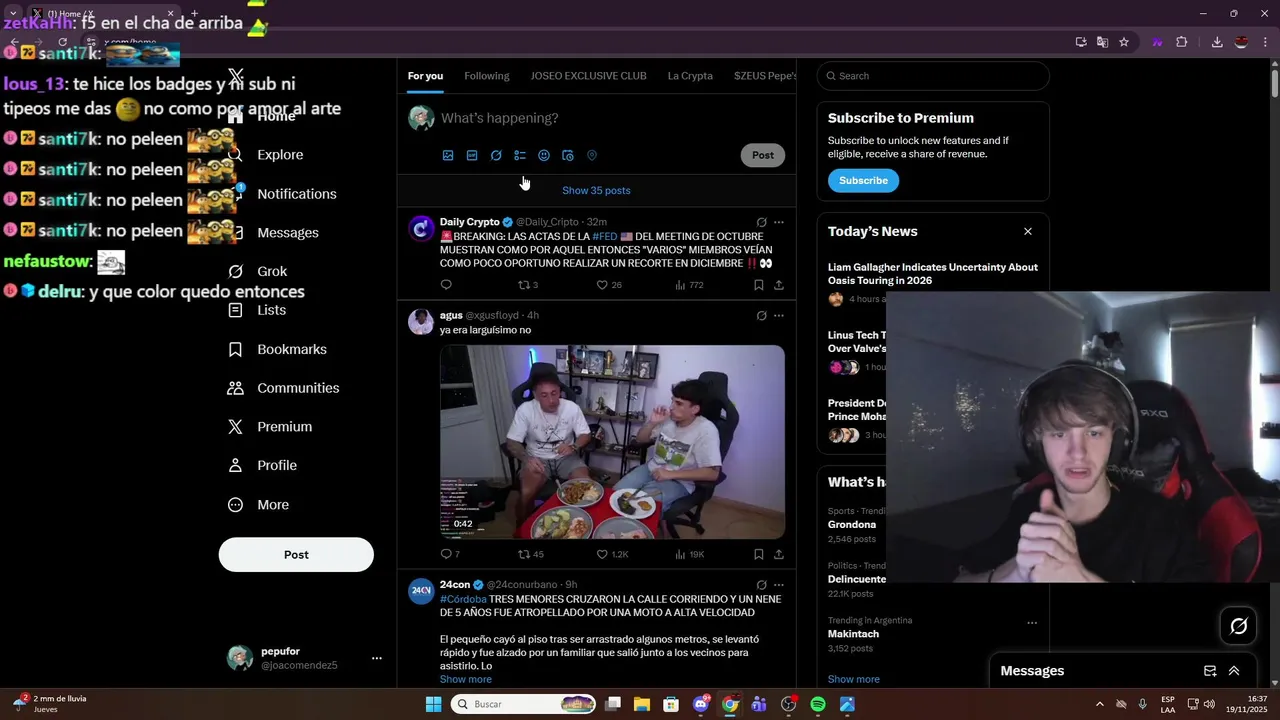Click the Grok enhance icon in composer
Screen dimensions: 1280x720
[x=496, y=156]
